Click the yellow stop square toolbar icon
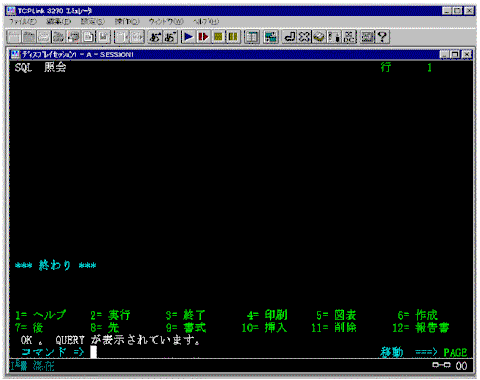Screen dimensions: 480x380 [218, 37]
